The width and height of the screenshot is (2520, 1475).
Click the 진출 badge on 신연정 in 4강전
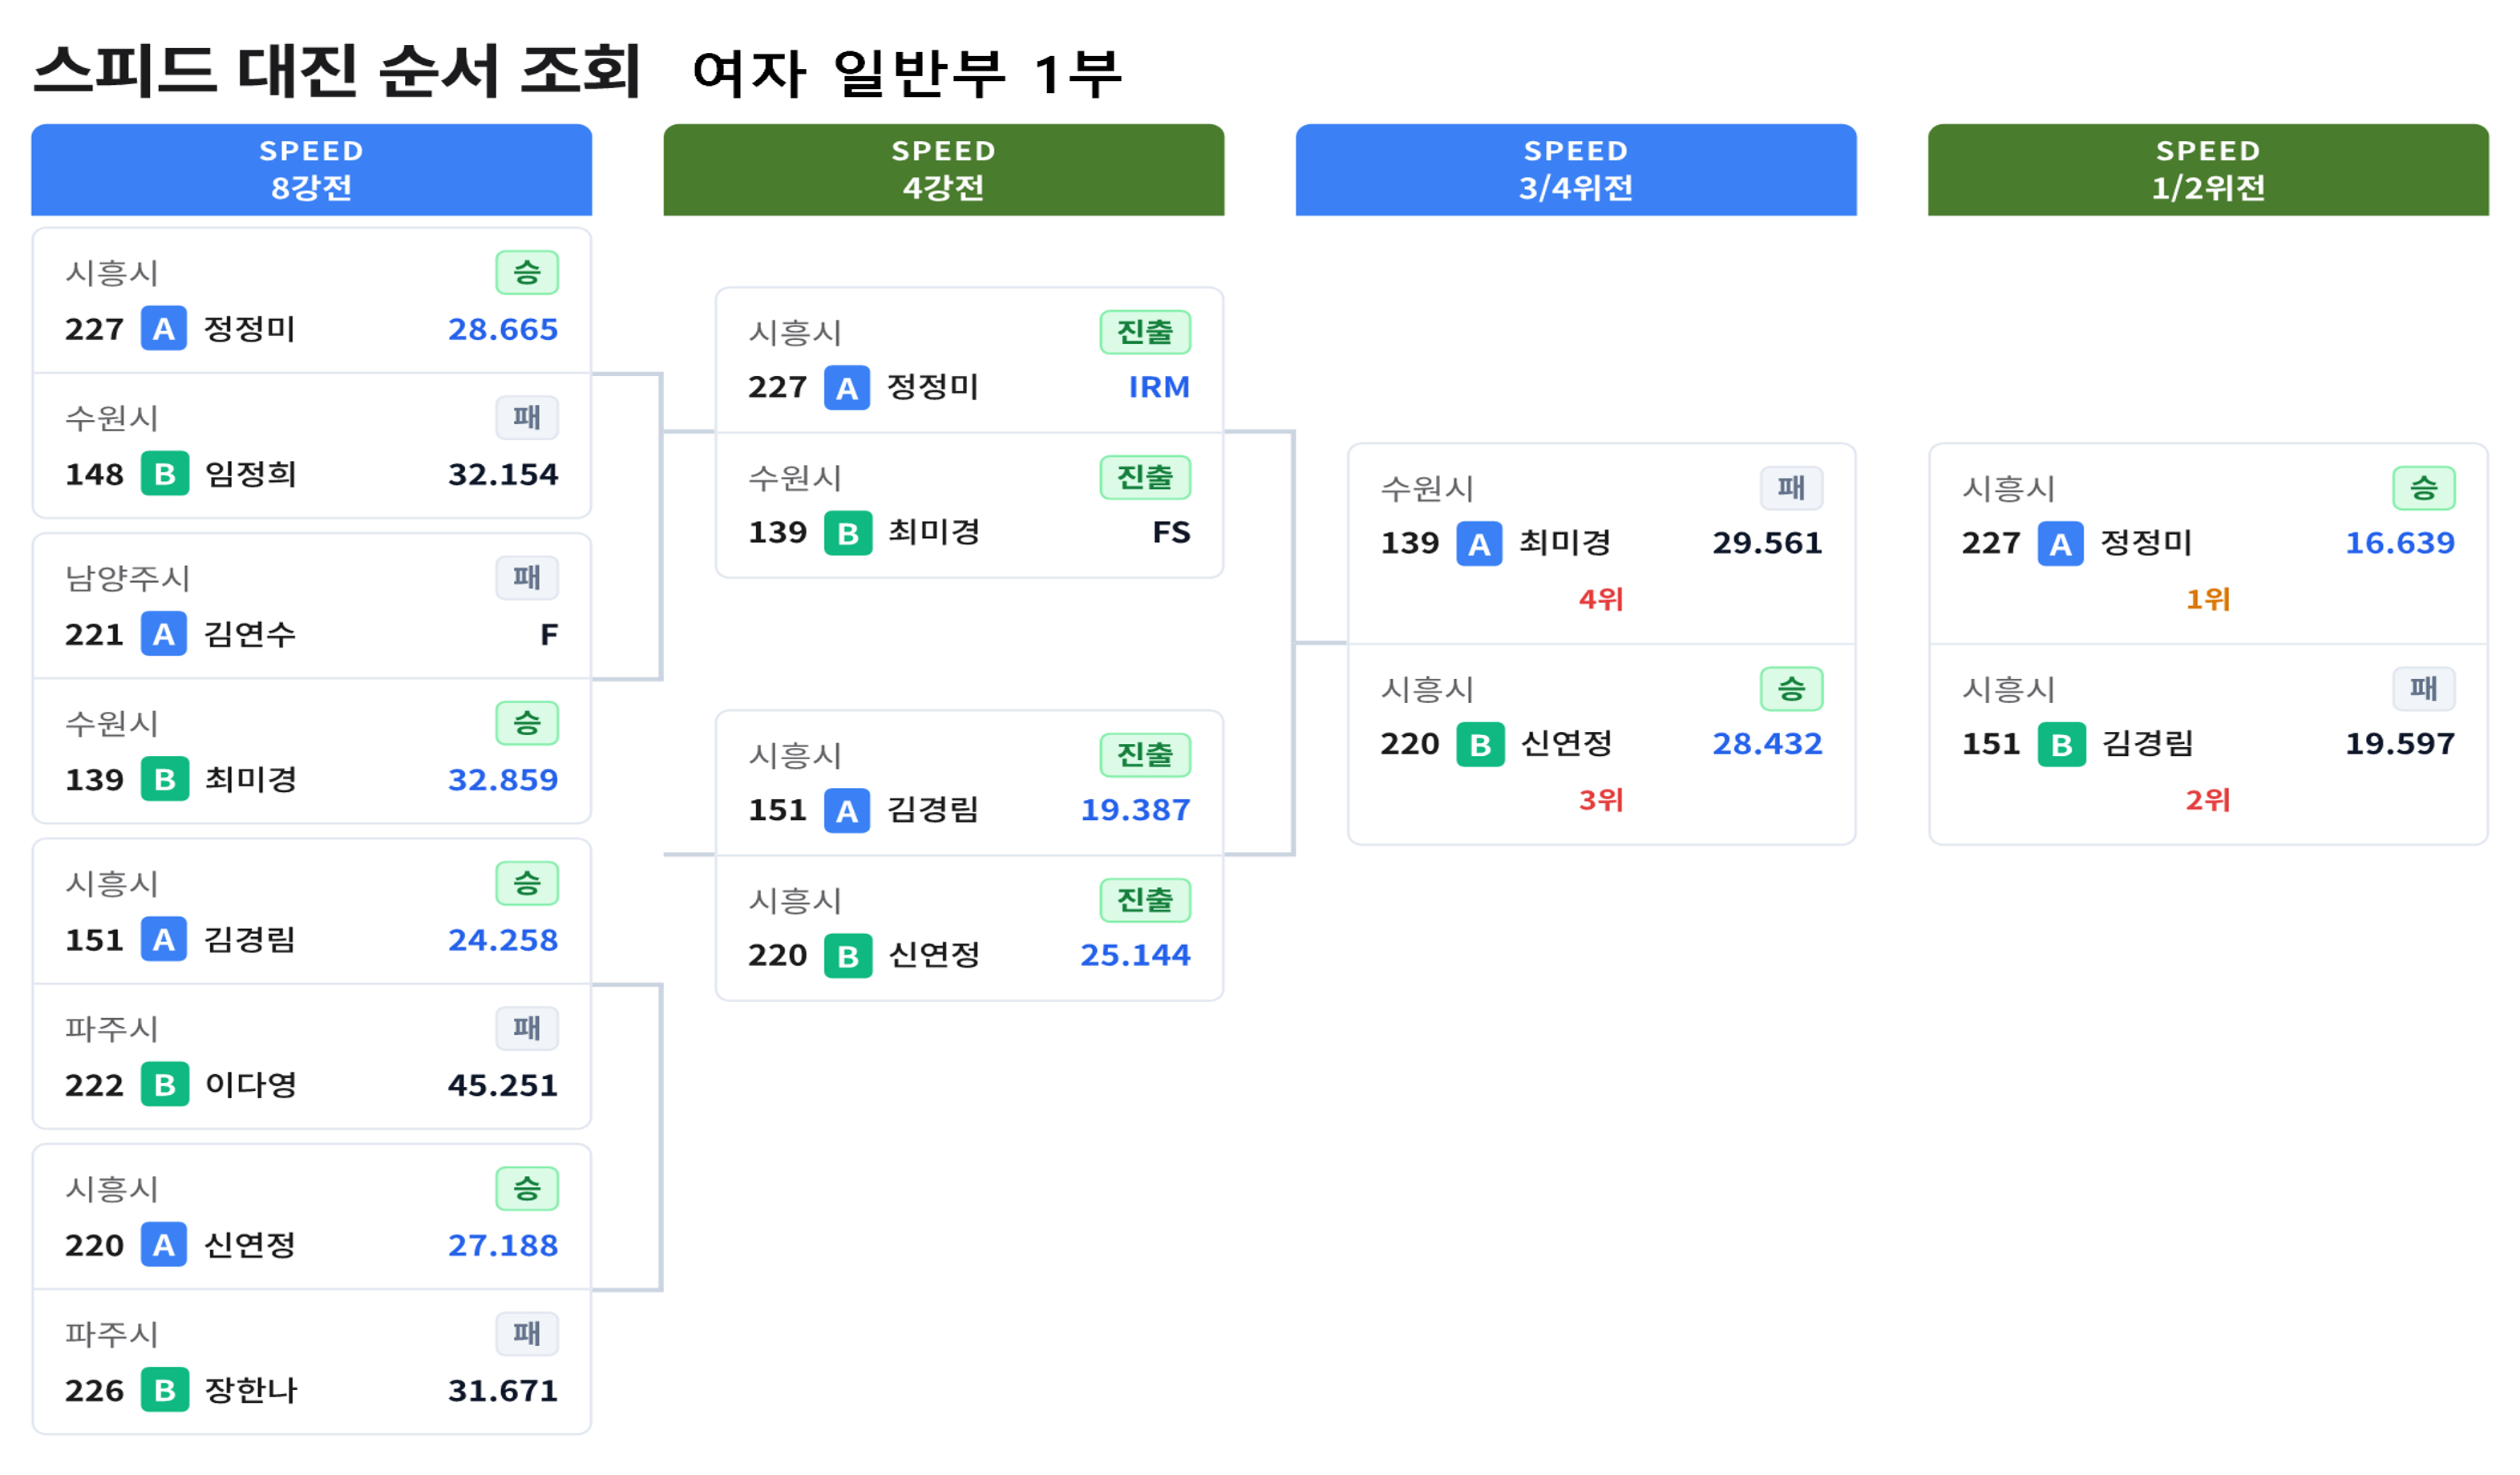pos(1145,900)
